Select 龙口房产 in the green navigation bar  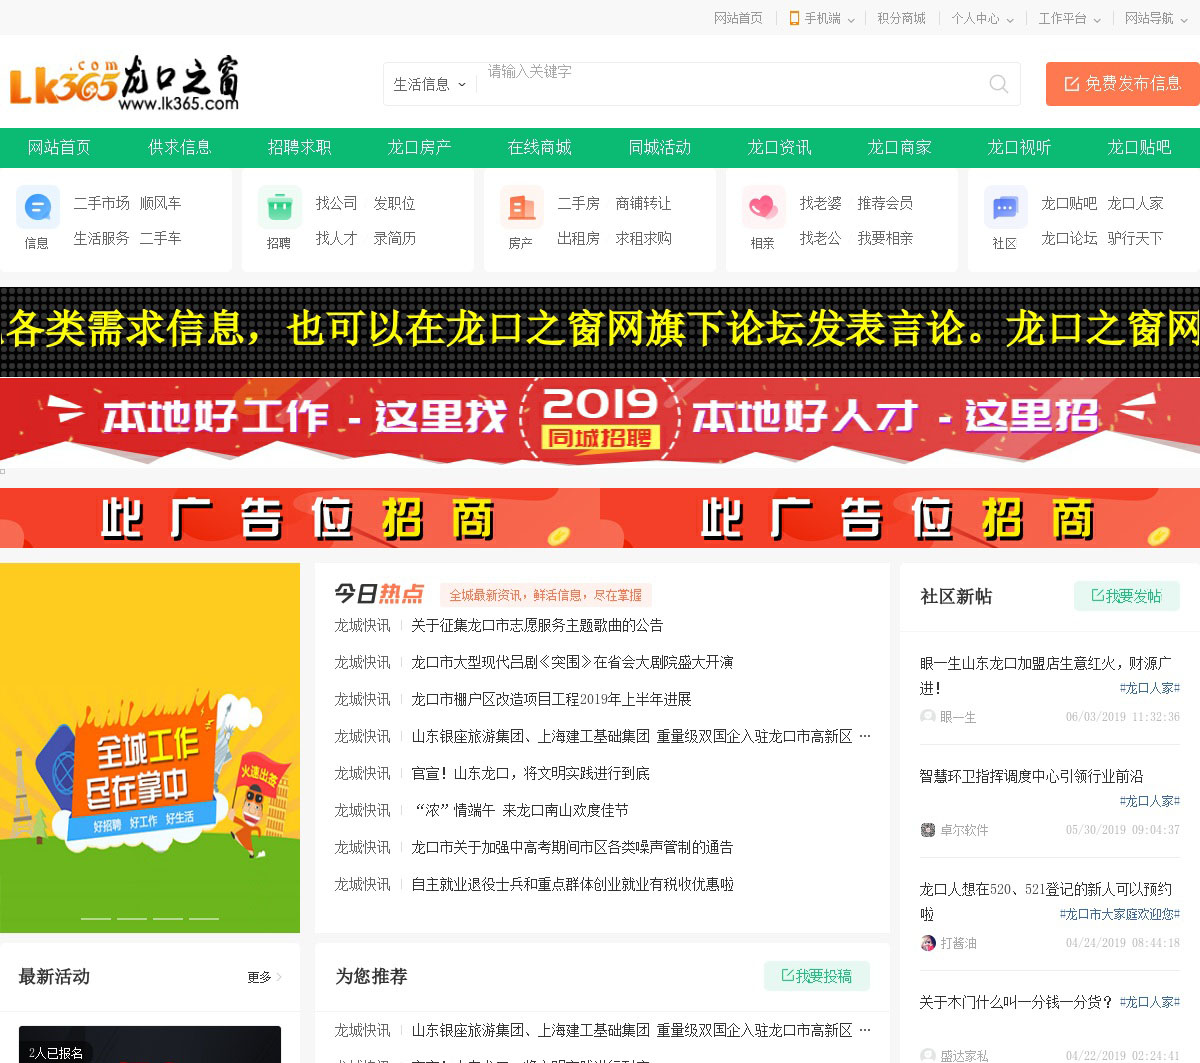pyautogui.click(x=419, y=147)
